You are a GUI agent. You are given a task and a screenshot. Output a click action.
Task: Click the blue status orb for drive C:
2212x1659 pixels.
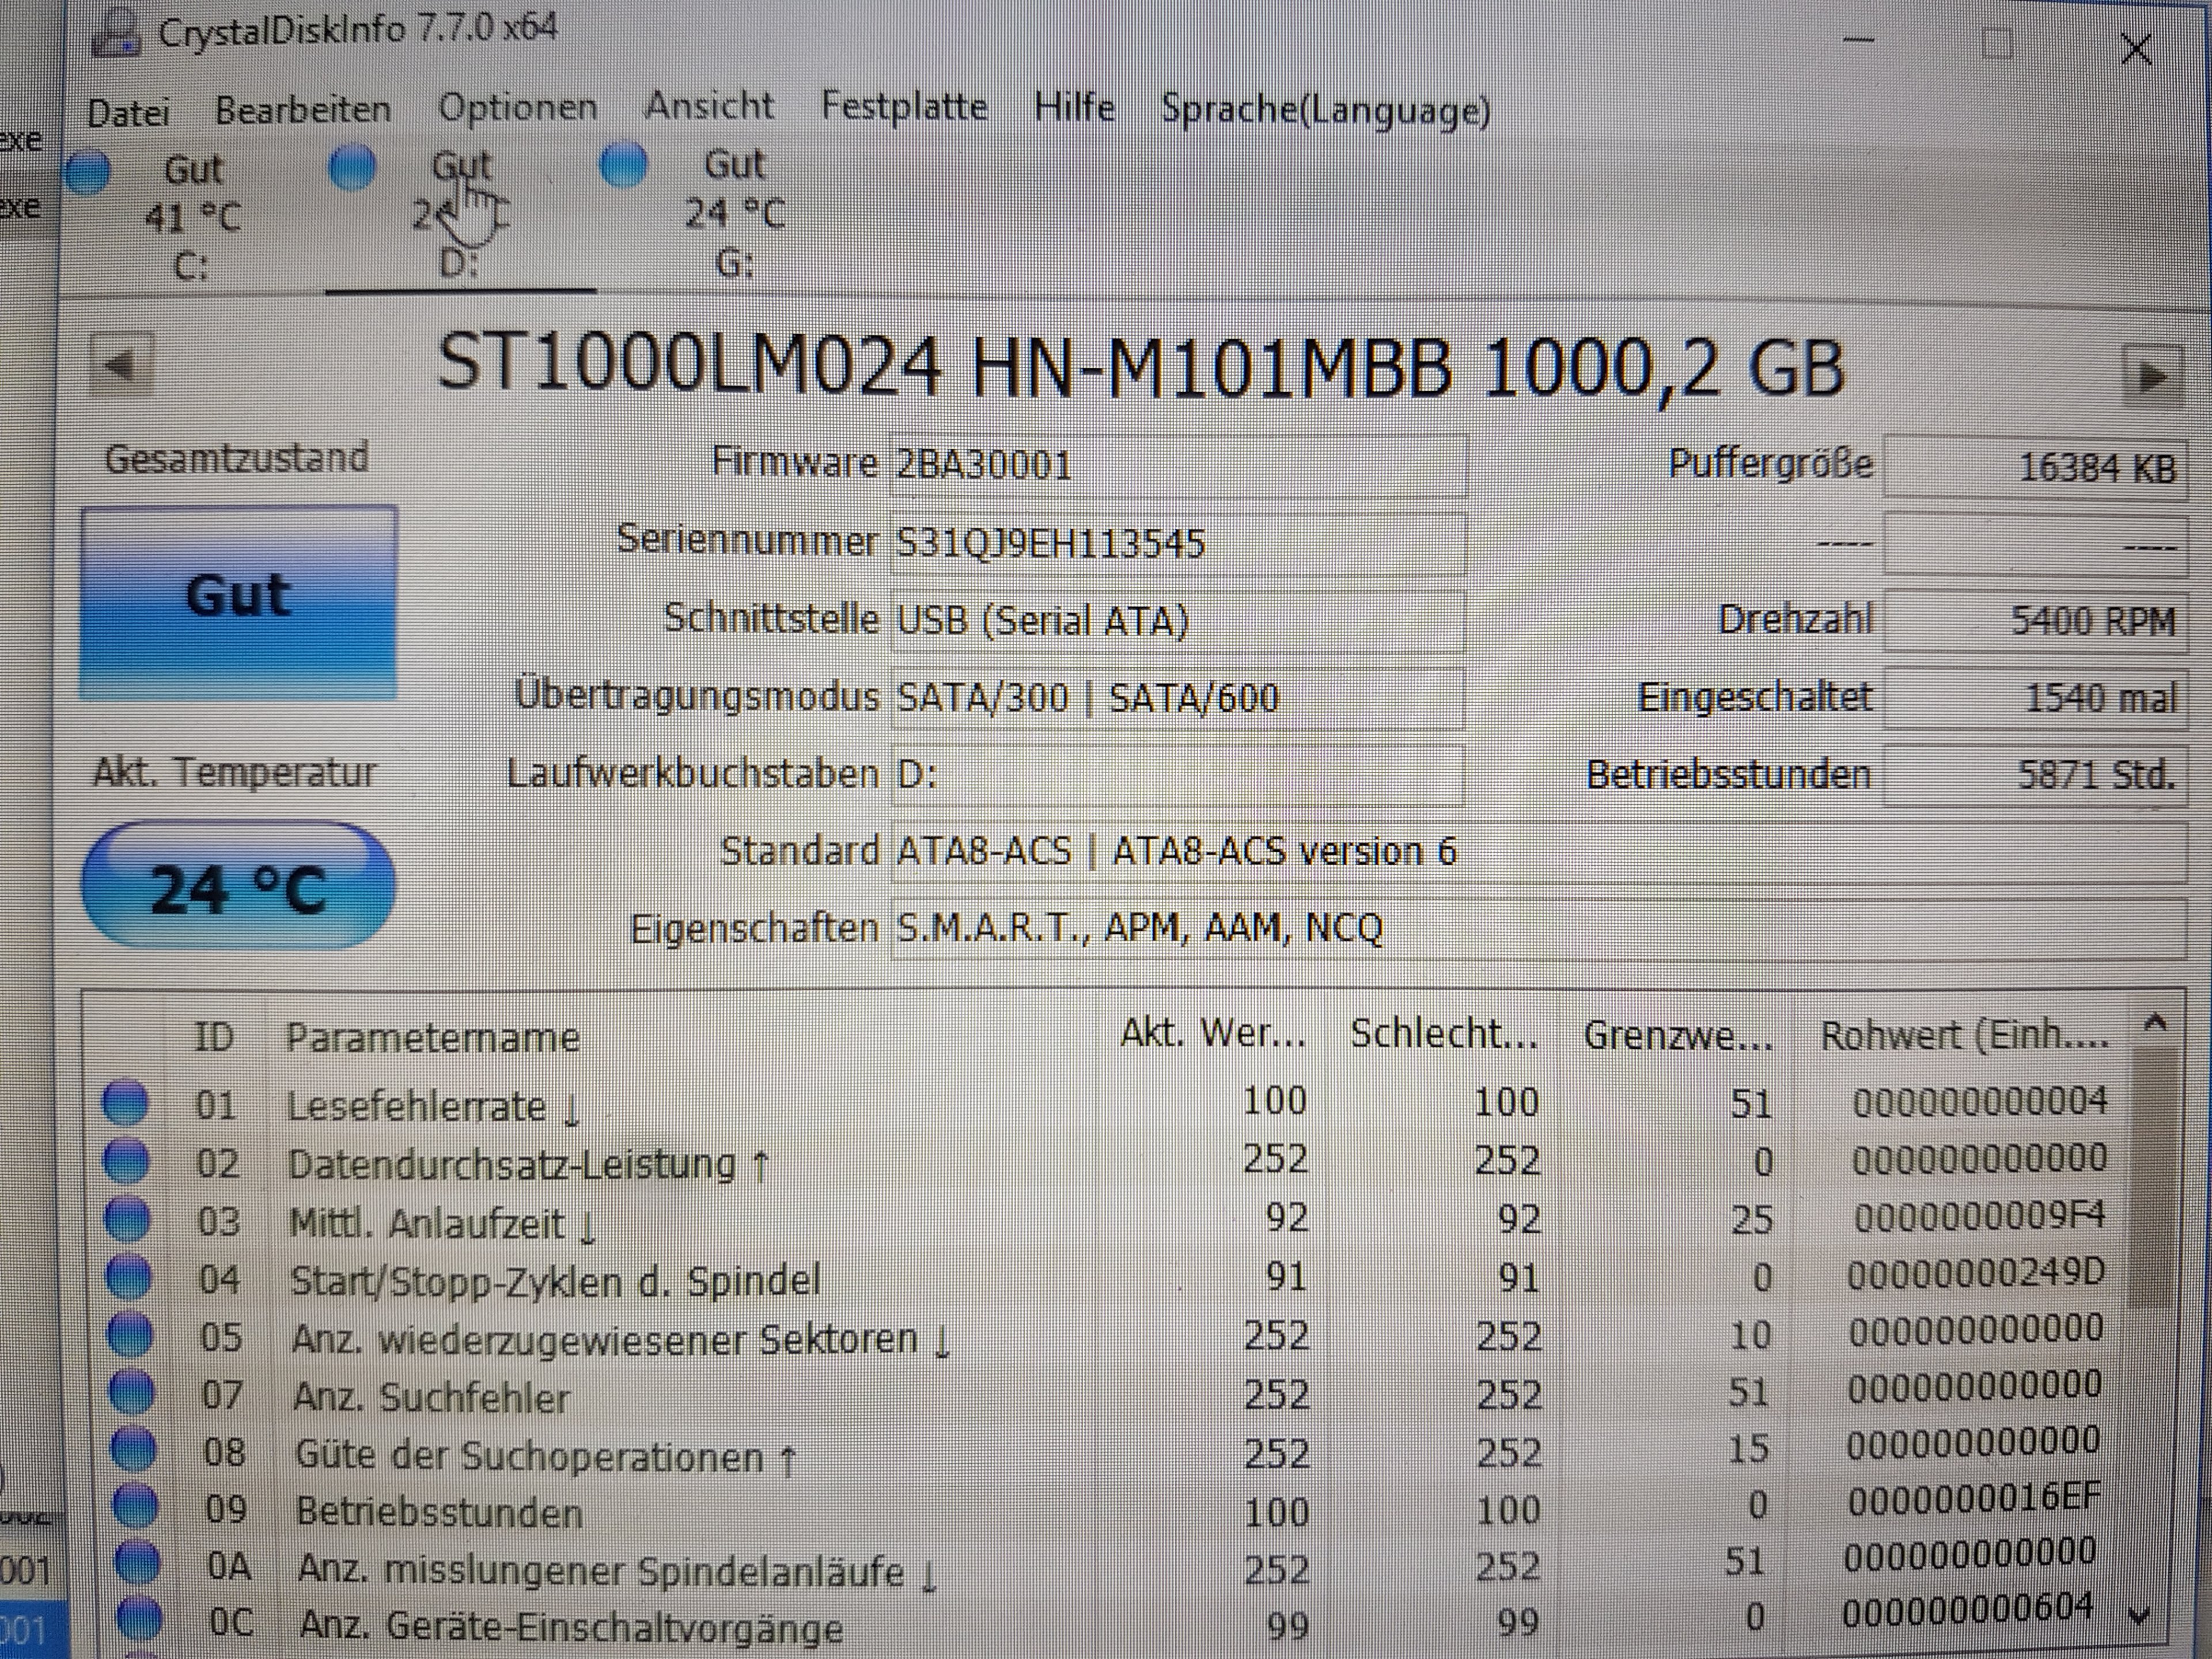pos(88,171)
